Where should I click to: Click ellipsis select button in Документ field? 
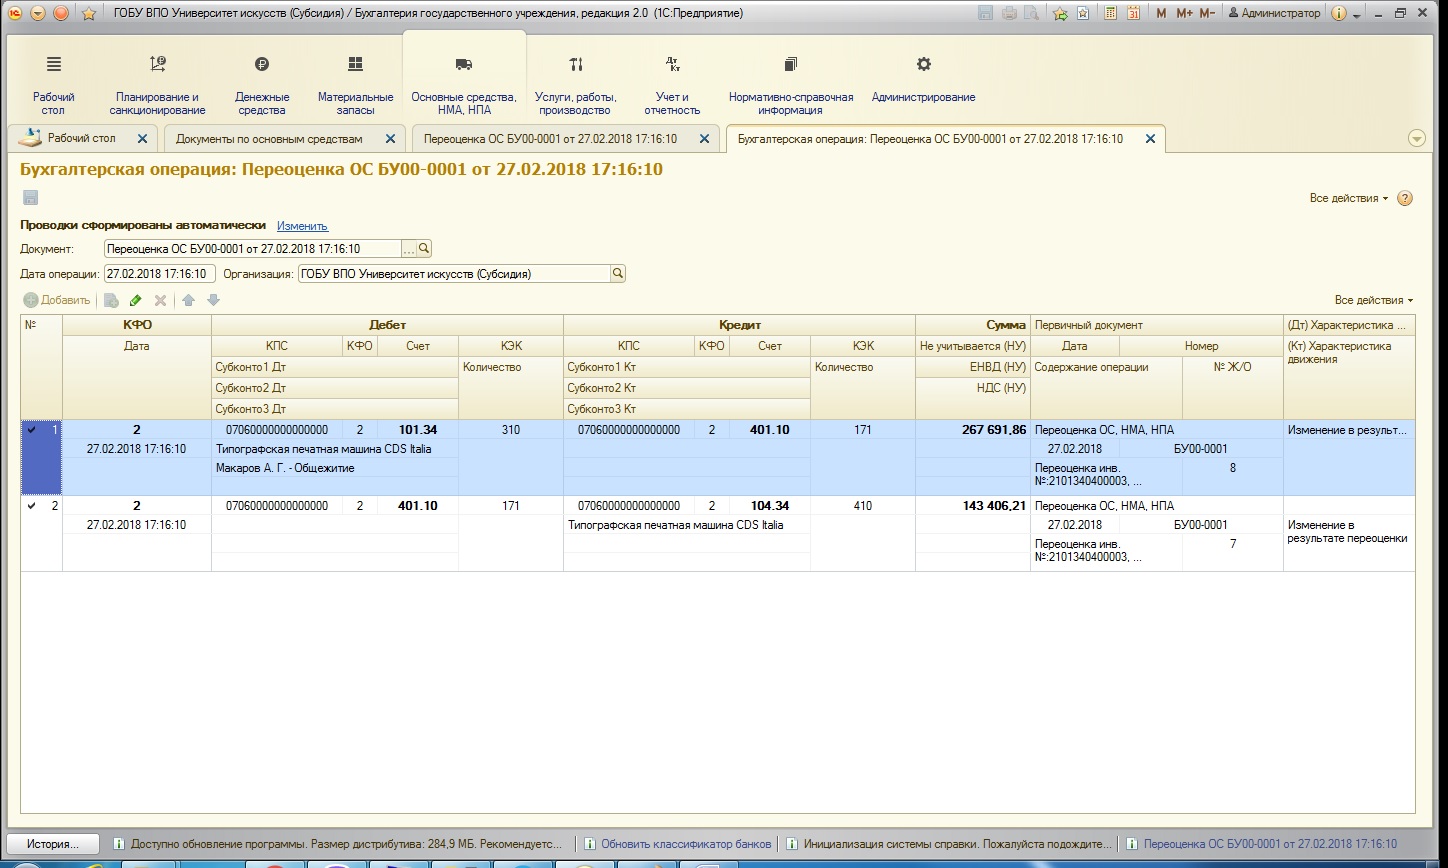[408, 248]
